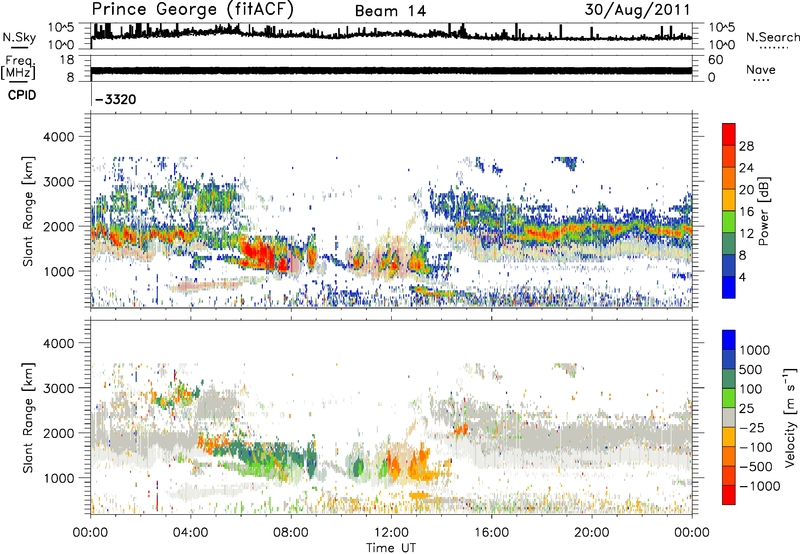Click the CPID value "-3320"
800x554 pixels.
(116, 99)
